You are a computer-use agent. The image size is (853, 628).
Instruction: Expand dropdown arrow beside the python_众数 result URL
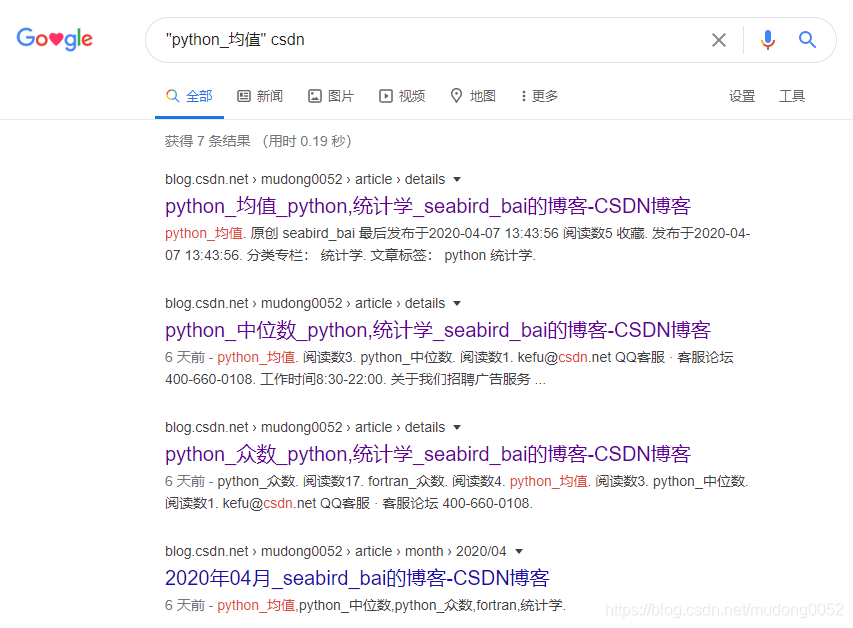click(x=457, y=428)
